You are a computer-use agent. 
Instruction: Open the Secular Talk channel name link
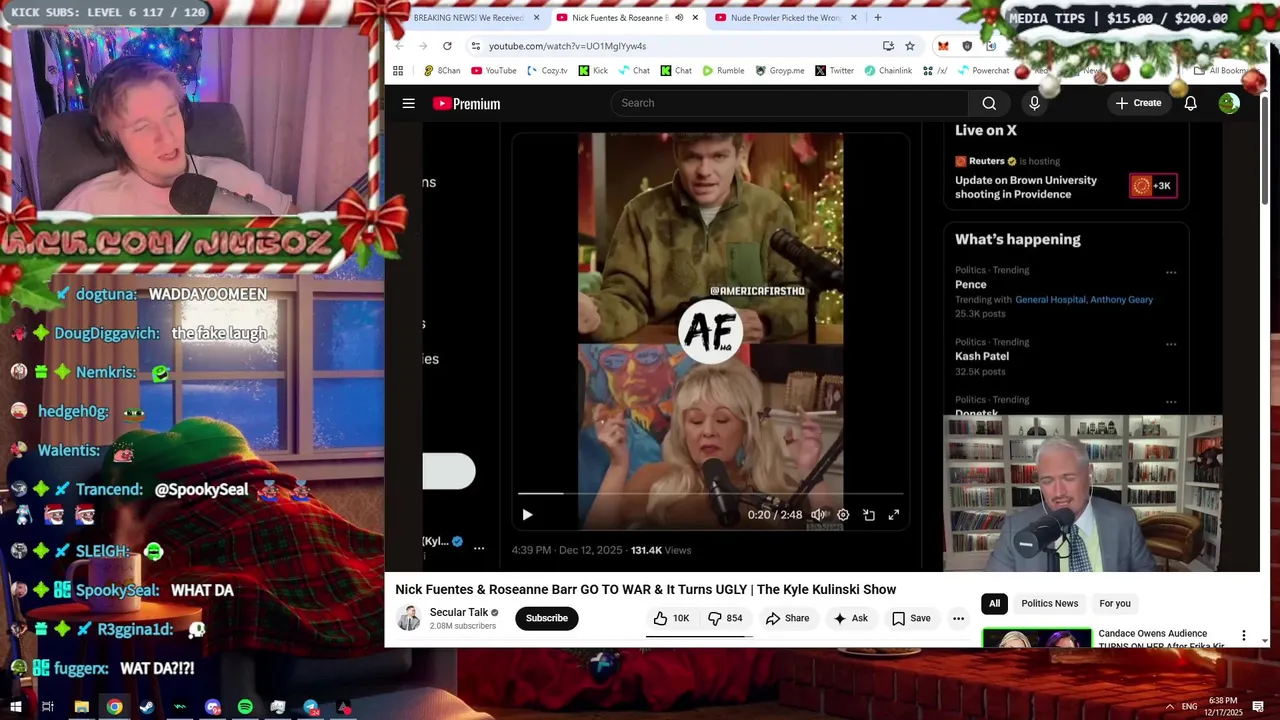[459, 612]
